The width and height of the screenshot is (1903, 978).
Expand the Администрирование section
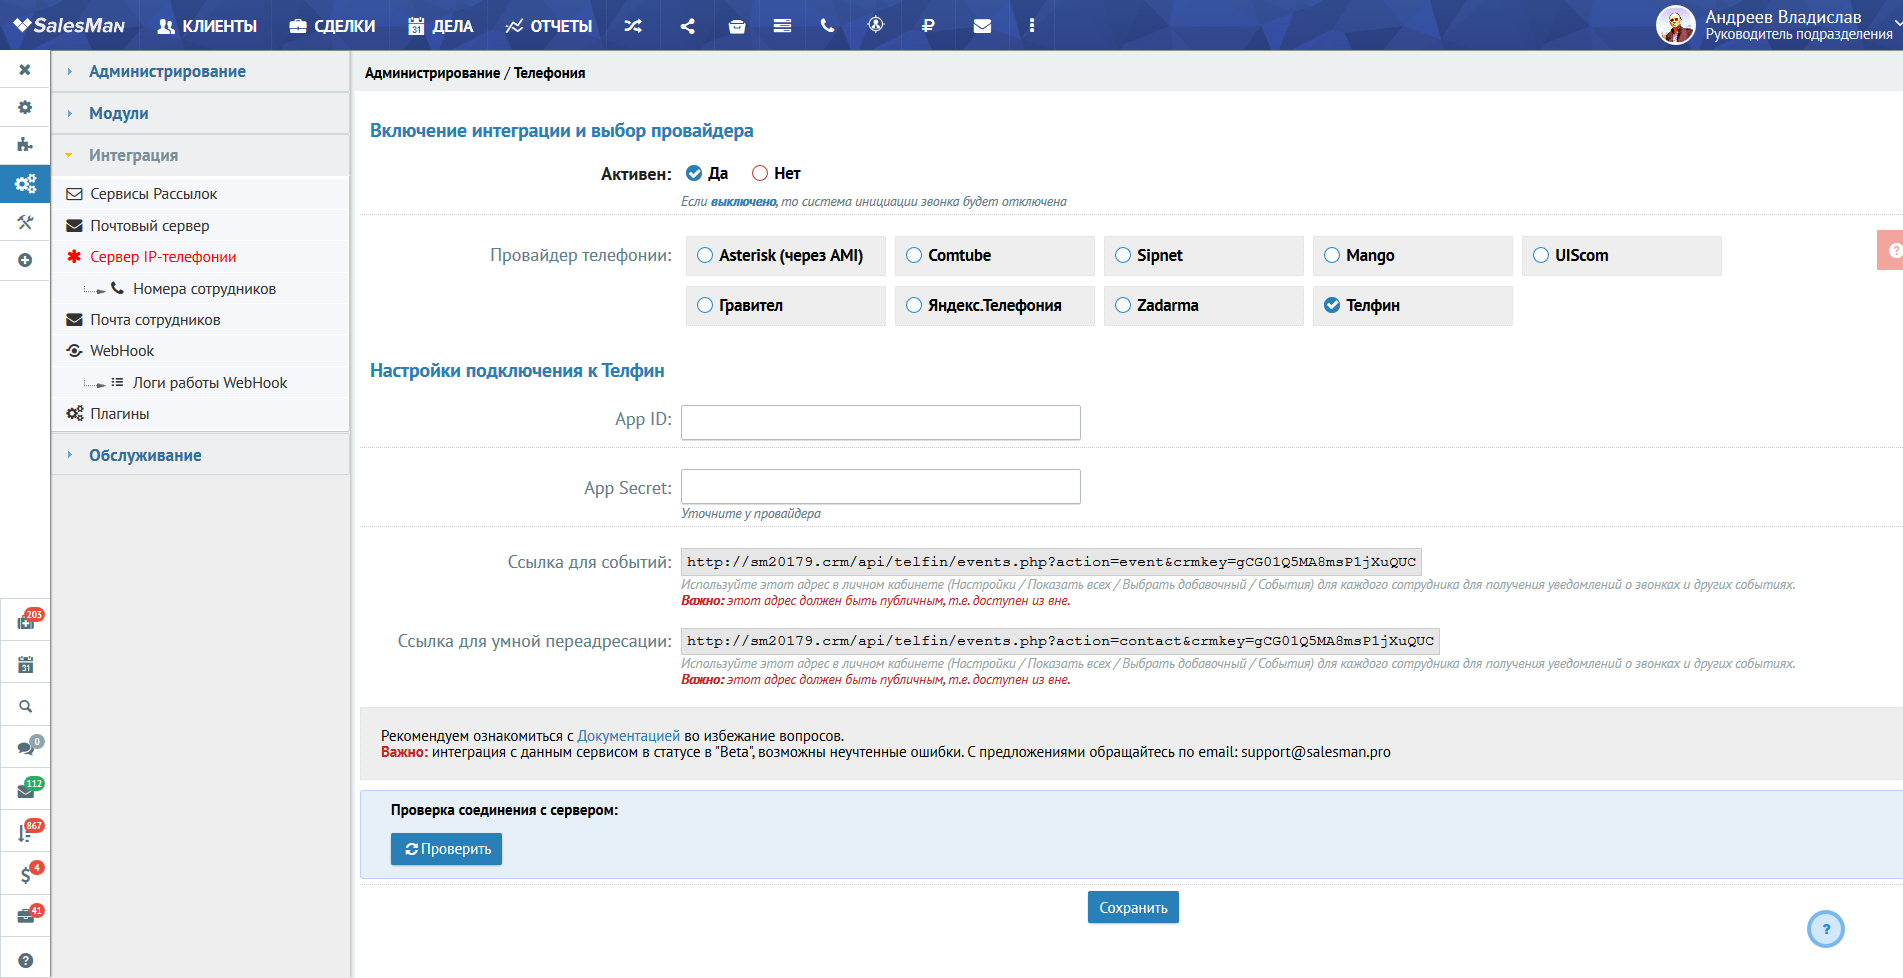pos(167,71)
